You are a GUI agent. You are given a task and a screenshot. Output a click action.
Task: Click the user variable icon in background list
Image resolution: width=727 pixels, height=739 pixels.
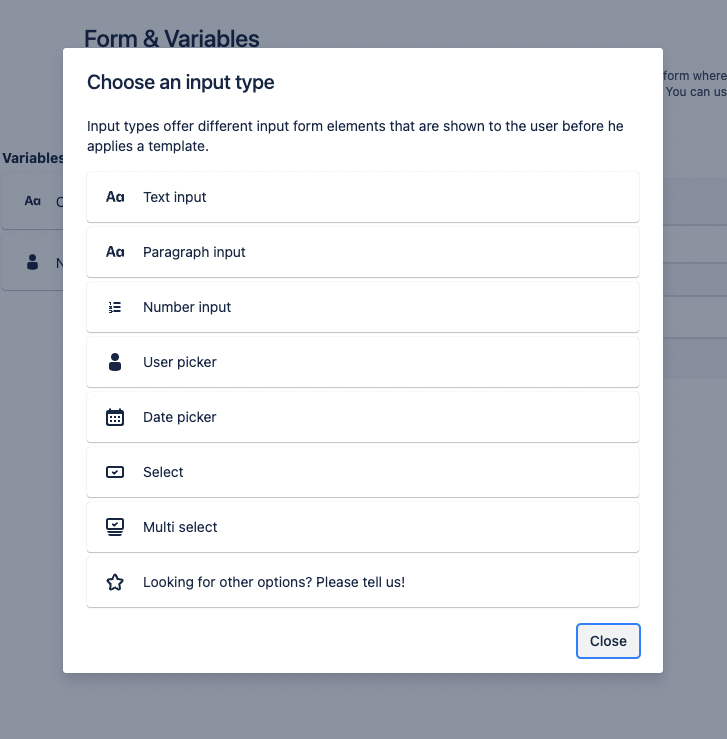tap(33, 262)
